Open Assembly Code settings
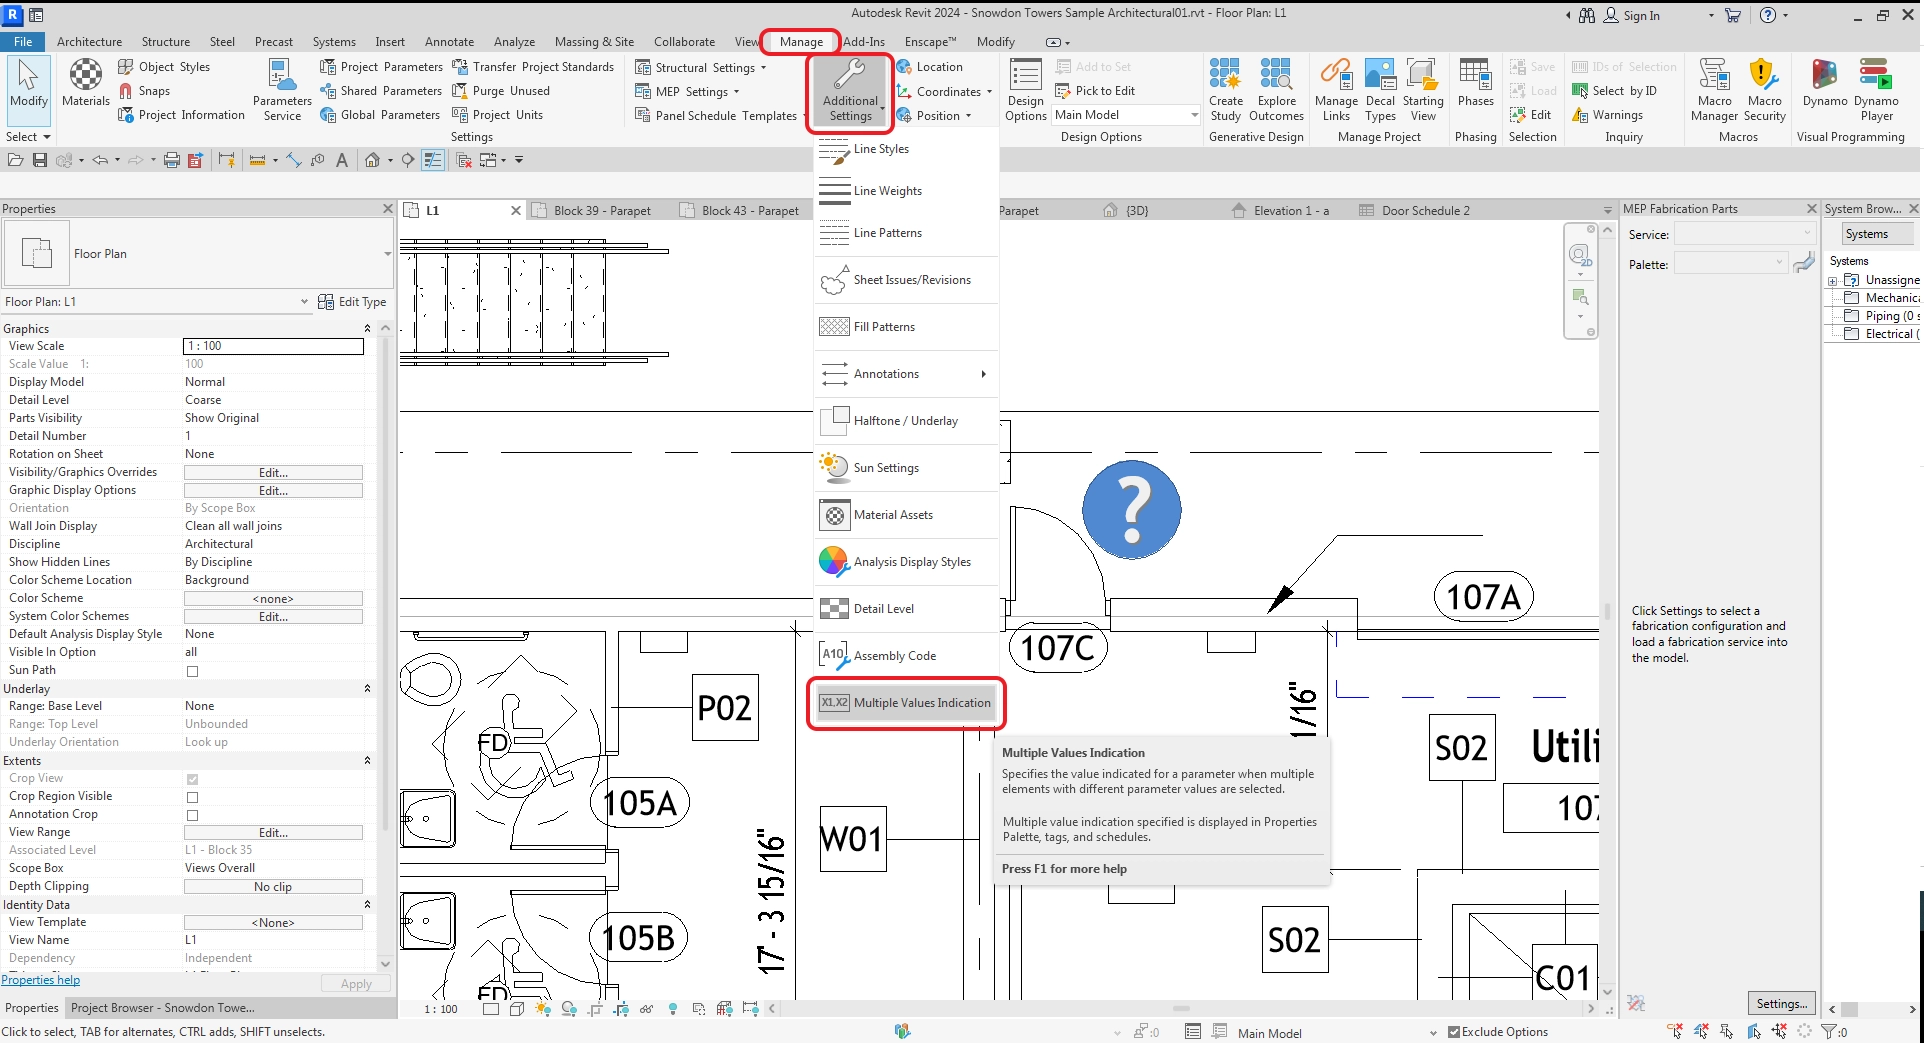1924x1043 pixels. click(906, 656)
